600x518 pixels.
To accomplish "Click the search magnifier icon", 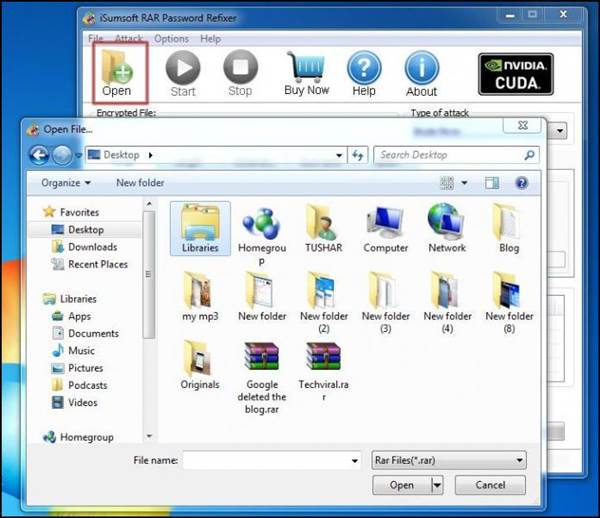I will (530, 155).
